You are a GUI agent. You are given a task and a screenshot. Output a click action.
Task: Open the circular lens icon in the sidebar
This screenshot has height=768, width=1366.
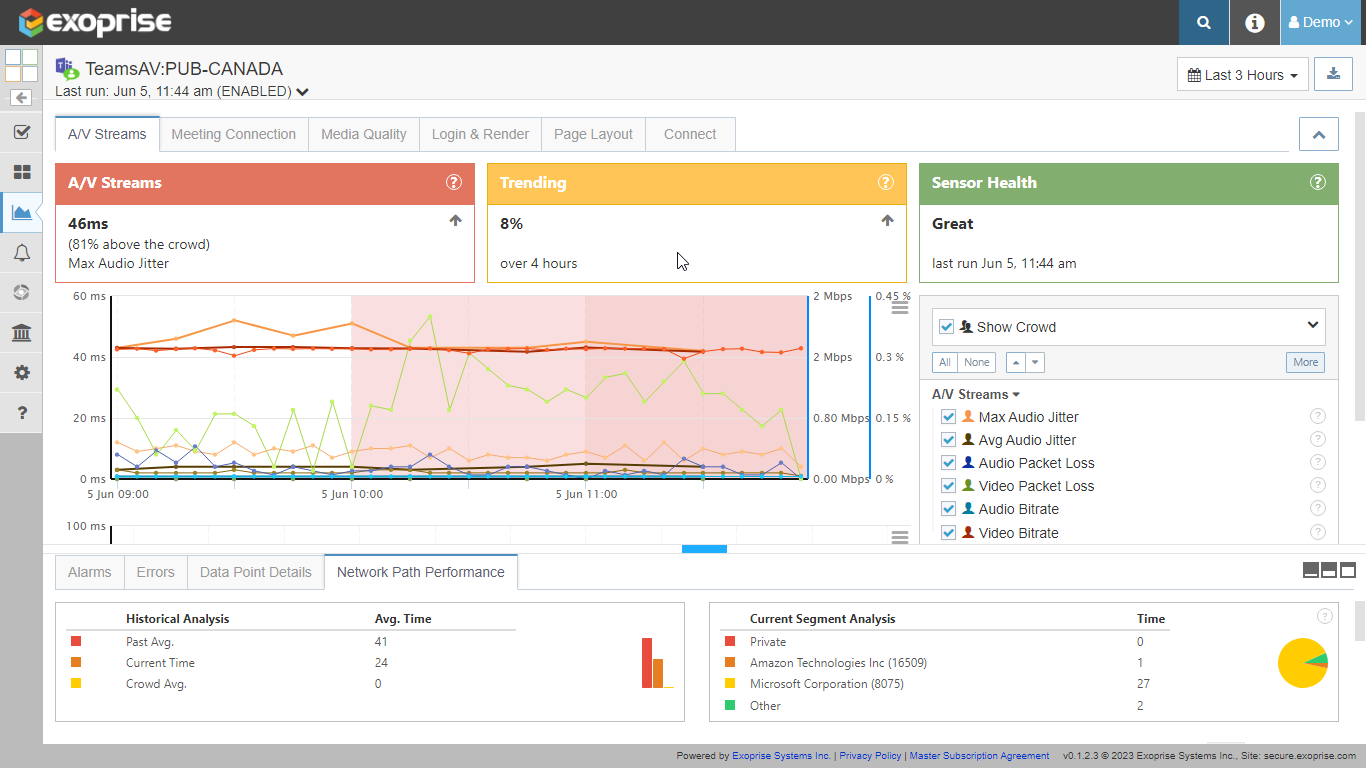click(x=21, y=292)
